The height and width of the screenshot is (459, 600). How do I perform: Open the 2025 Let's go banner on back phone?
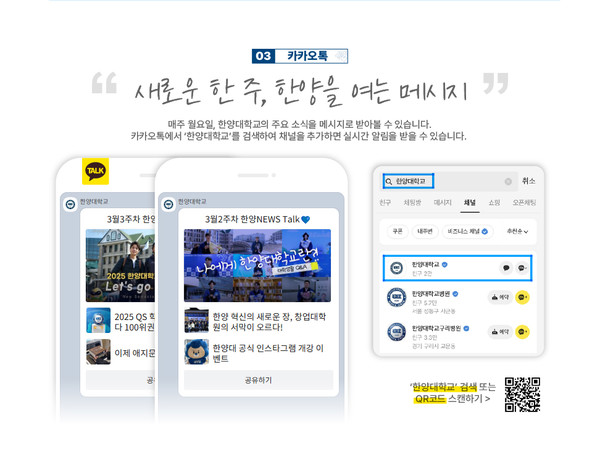pyautogui.click(x=120, y=265)
